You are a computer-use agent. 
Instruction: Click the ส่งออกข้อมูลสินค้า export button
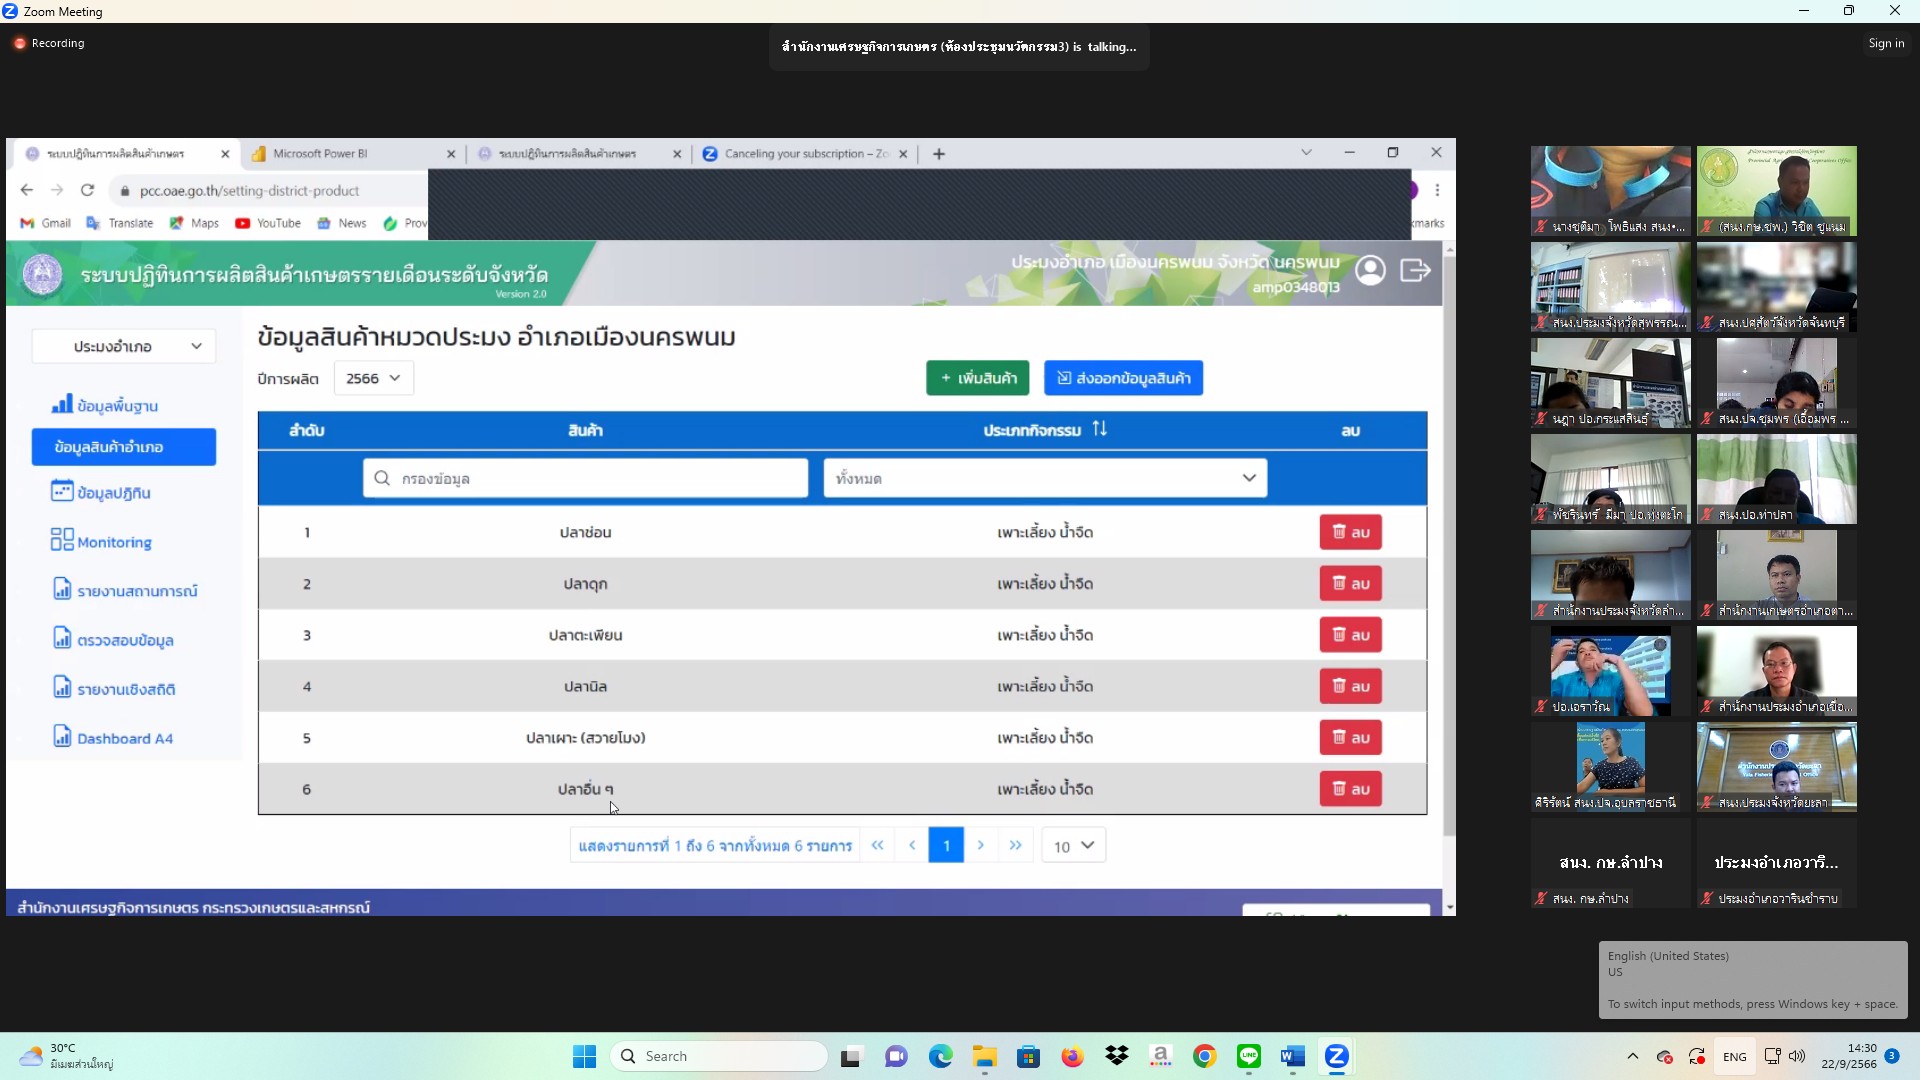click(x=1123, y=378)
